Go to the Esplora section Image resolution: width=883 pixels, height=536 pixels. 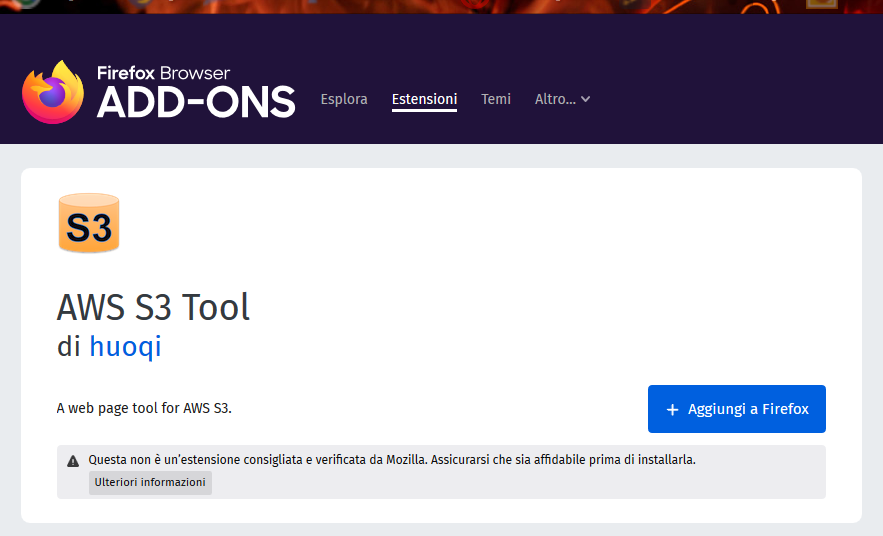344,99
